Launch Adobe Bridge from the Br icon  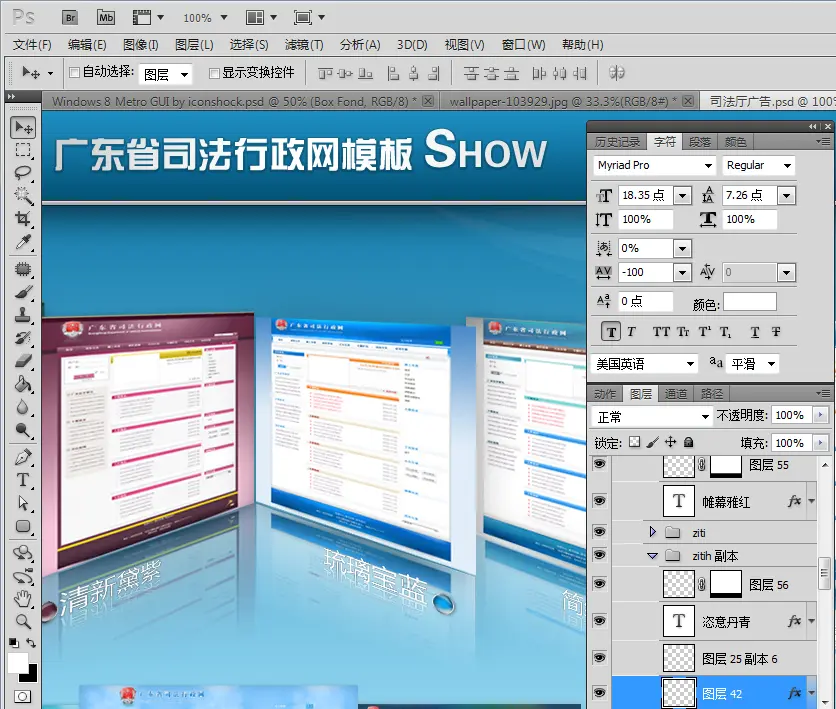71,17
